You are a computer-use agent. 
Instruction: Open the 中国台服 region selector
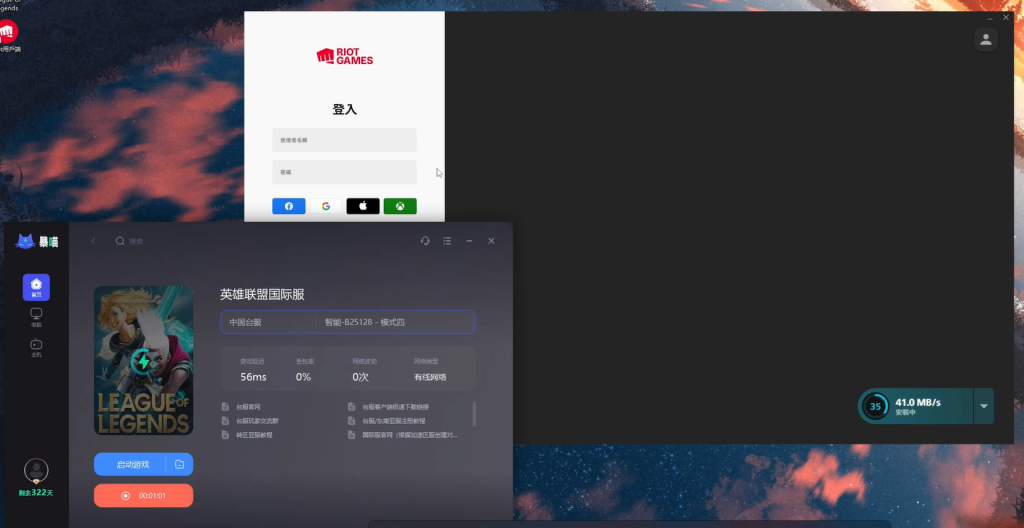tap(268, 322)
